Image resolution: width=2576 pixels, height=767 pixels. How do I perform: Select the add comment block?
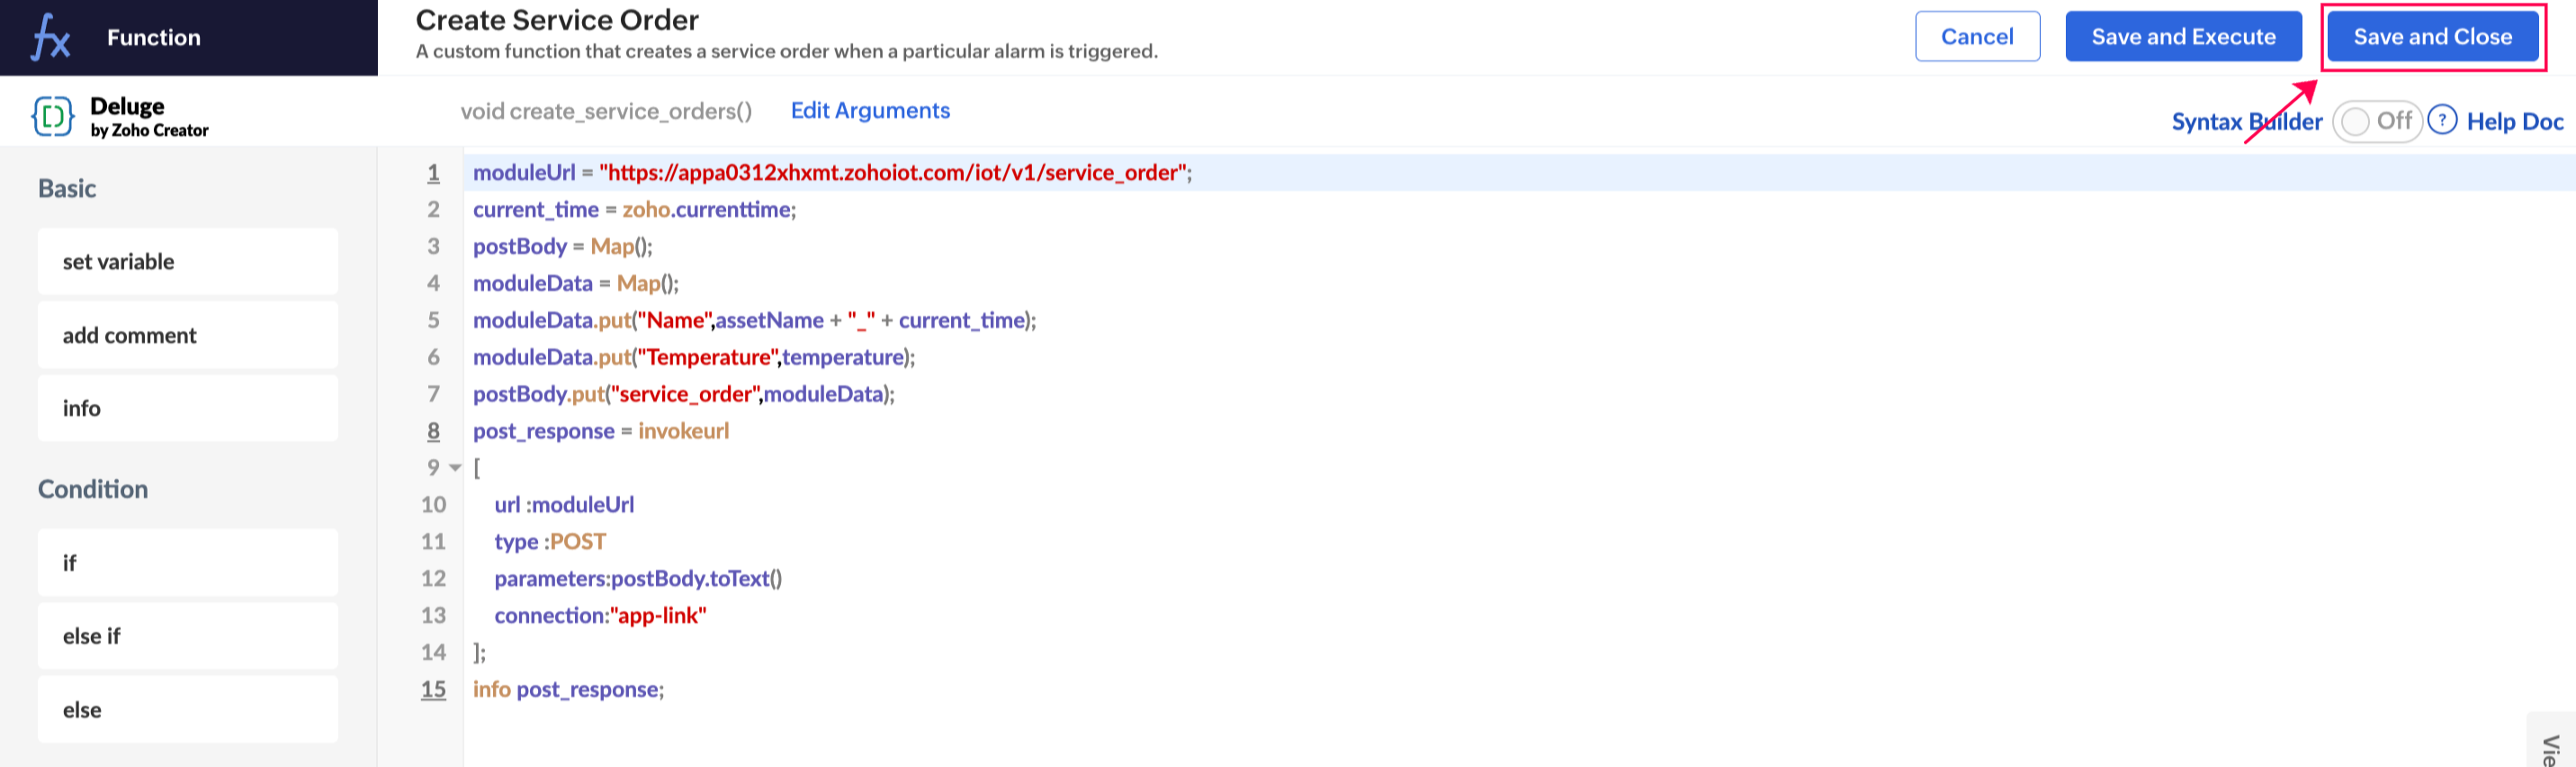[x=188, y=335]
